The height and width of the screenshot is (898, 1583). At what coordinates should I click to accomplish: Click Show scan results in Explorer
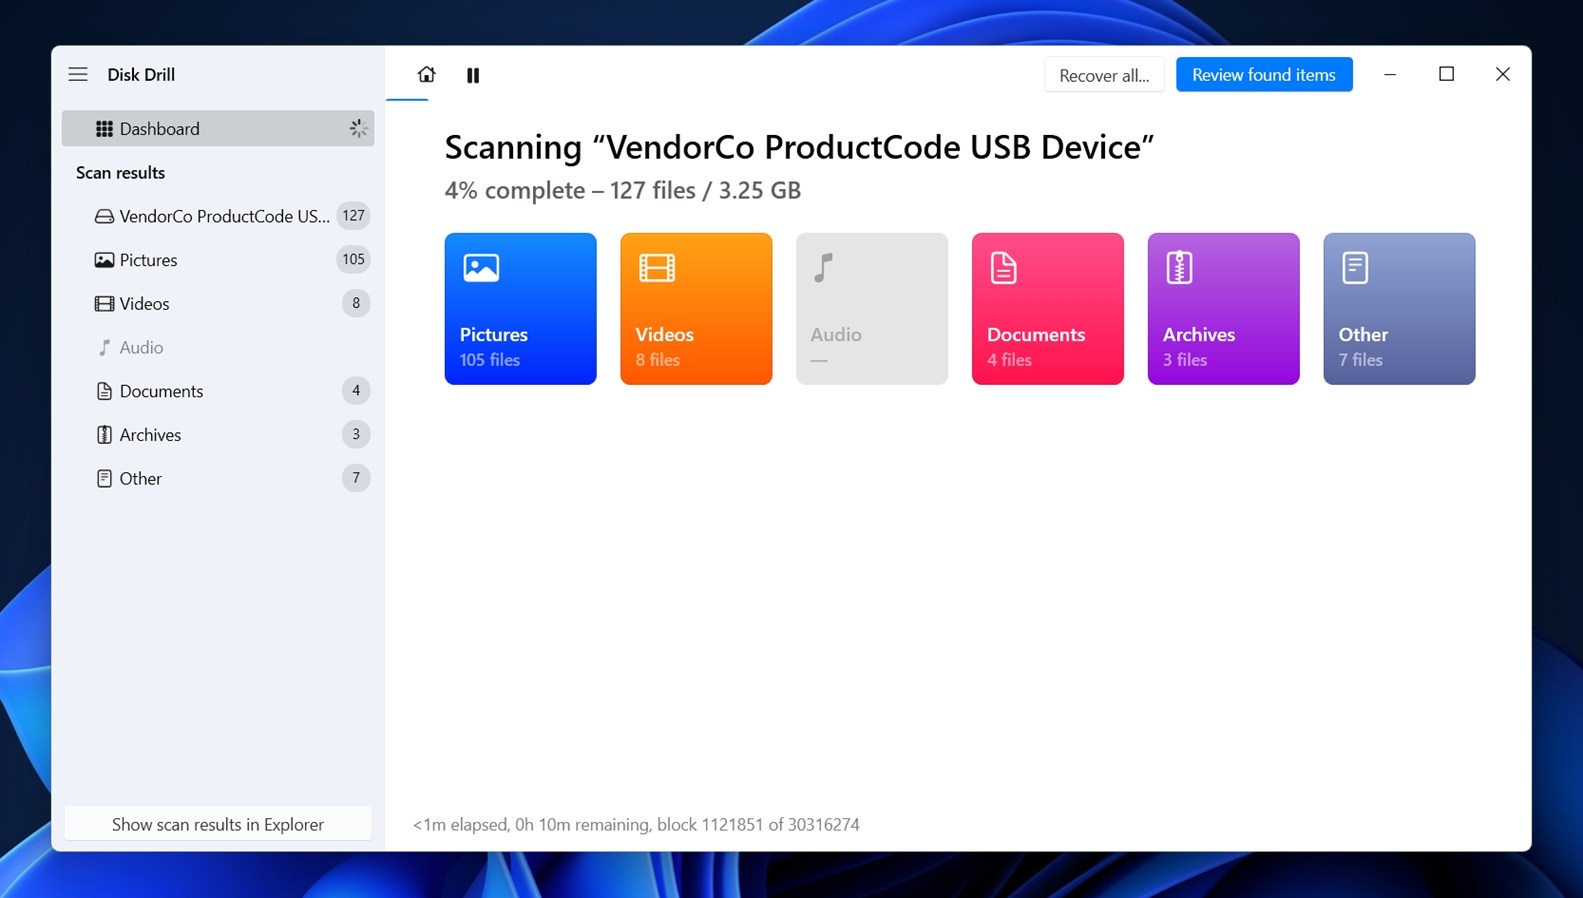(218, 824)
